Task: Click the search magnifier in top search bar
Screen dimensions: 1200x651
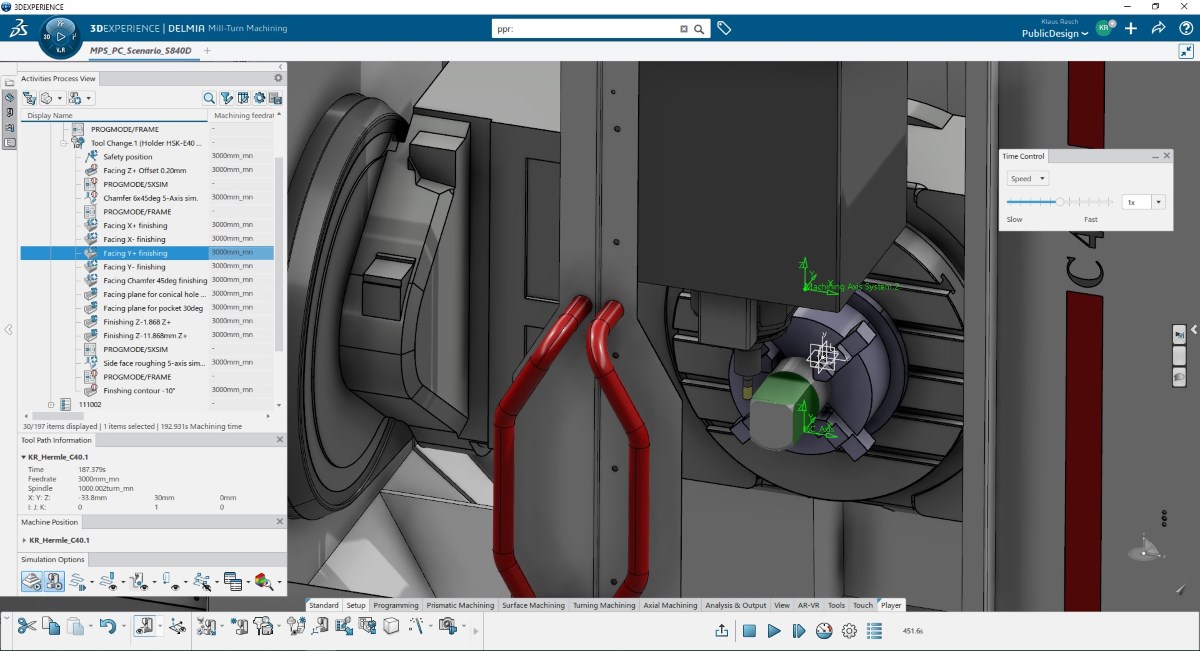Action: 699,29
